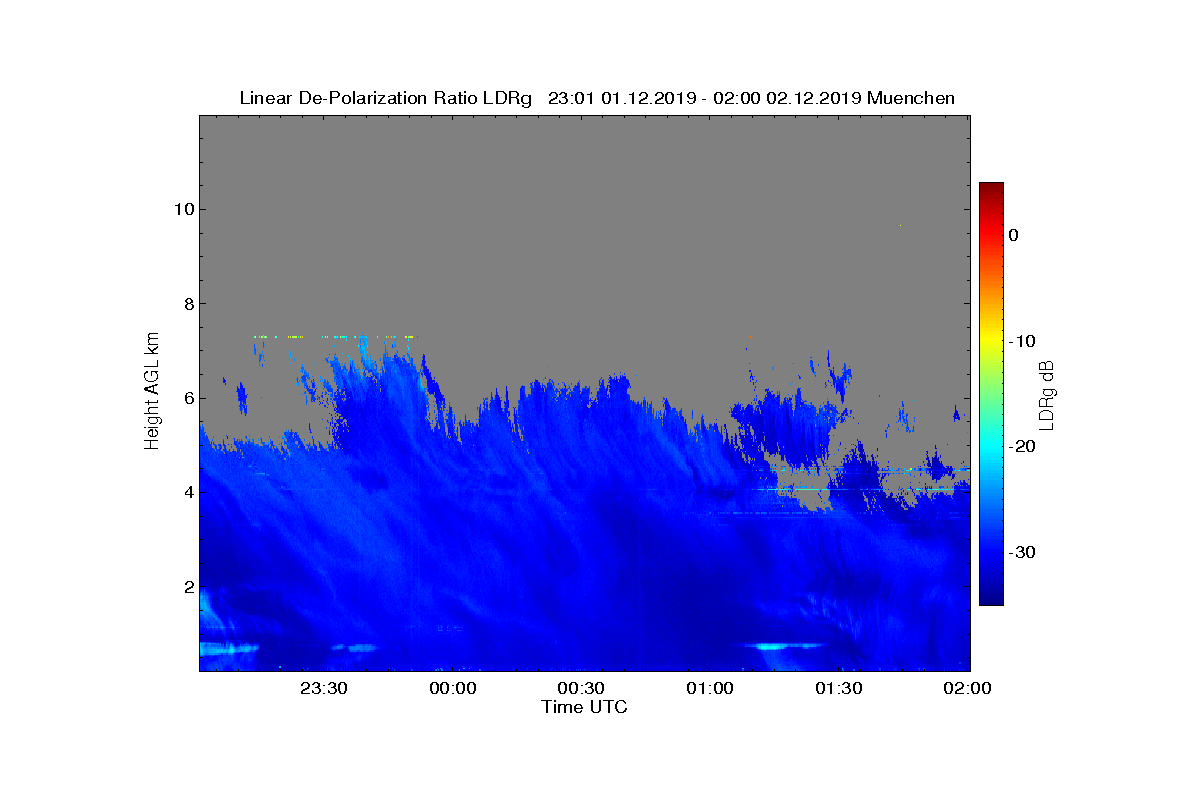Click the dark blue bottom of the colorbar
The width and height of the screenshot is (1200, 800).
(991, 598)
